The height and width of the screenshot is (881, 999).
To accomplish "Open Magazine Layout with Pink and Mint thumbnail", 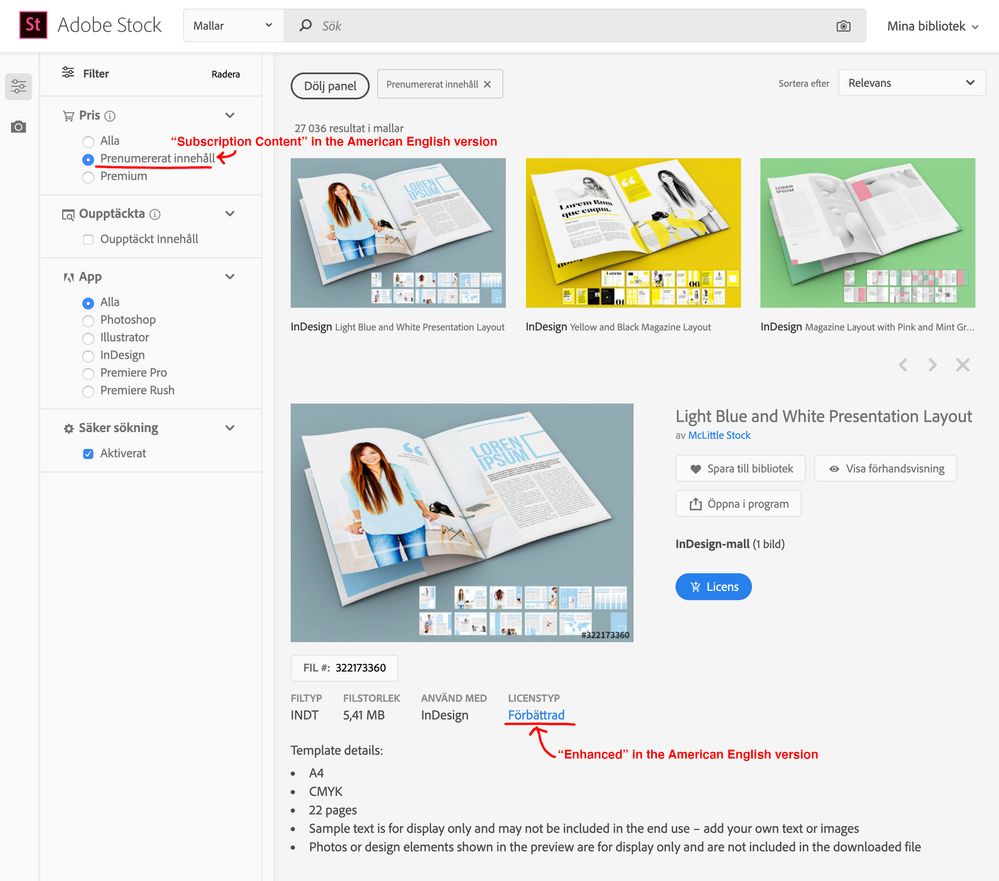I will point(868,233).
